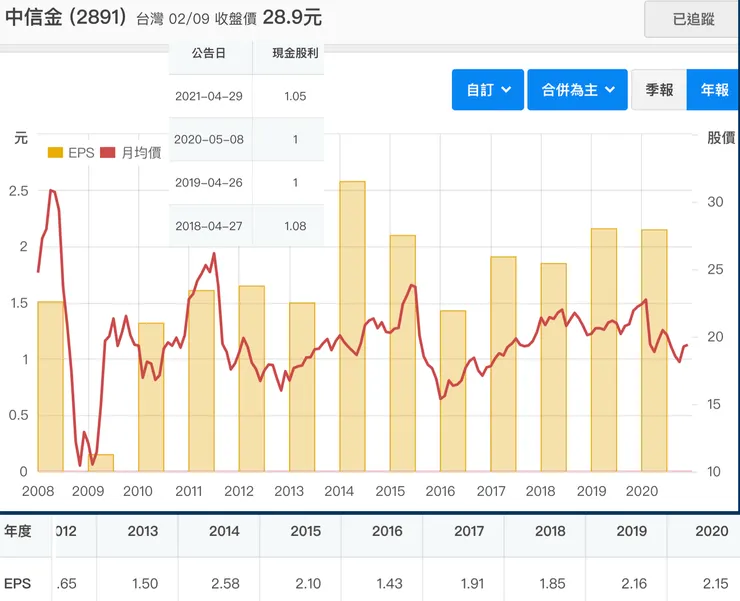Click the 現金股利 column header

point(295,53)
